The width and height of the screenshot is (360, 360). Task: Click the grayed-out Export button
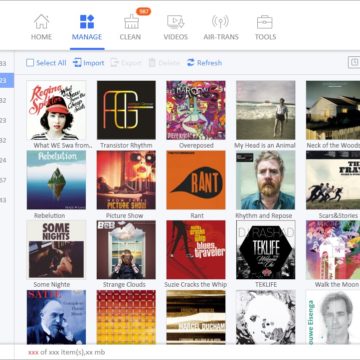[x=126, y=63]
